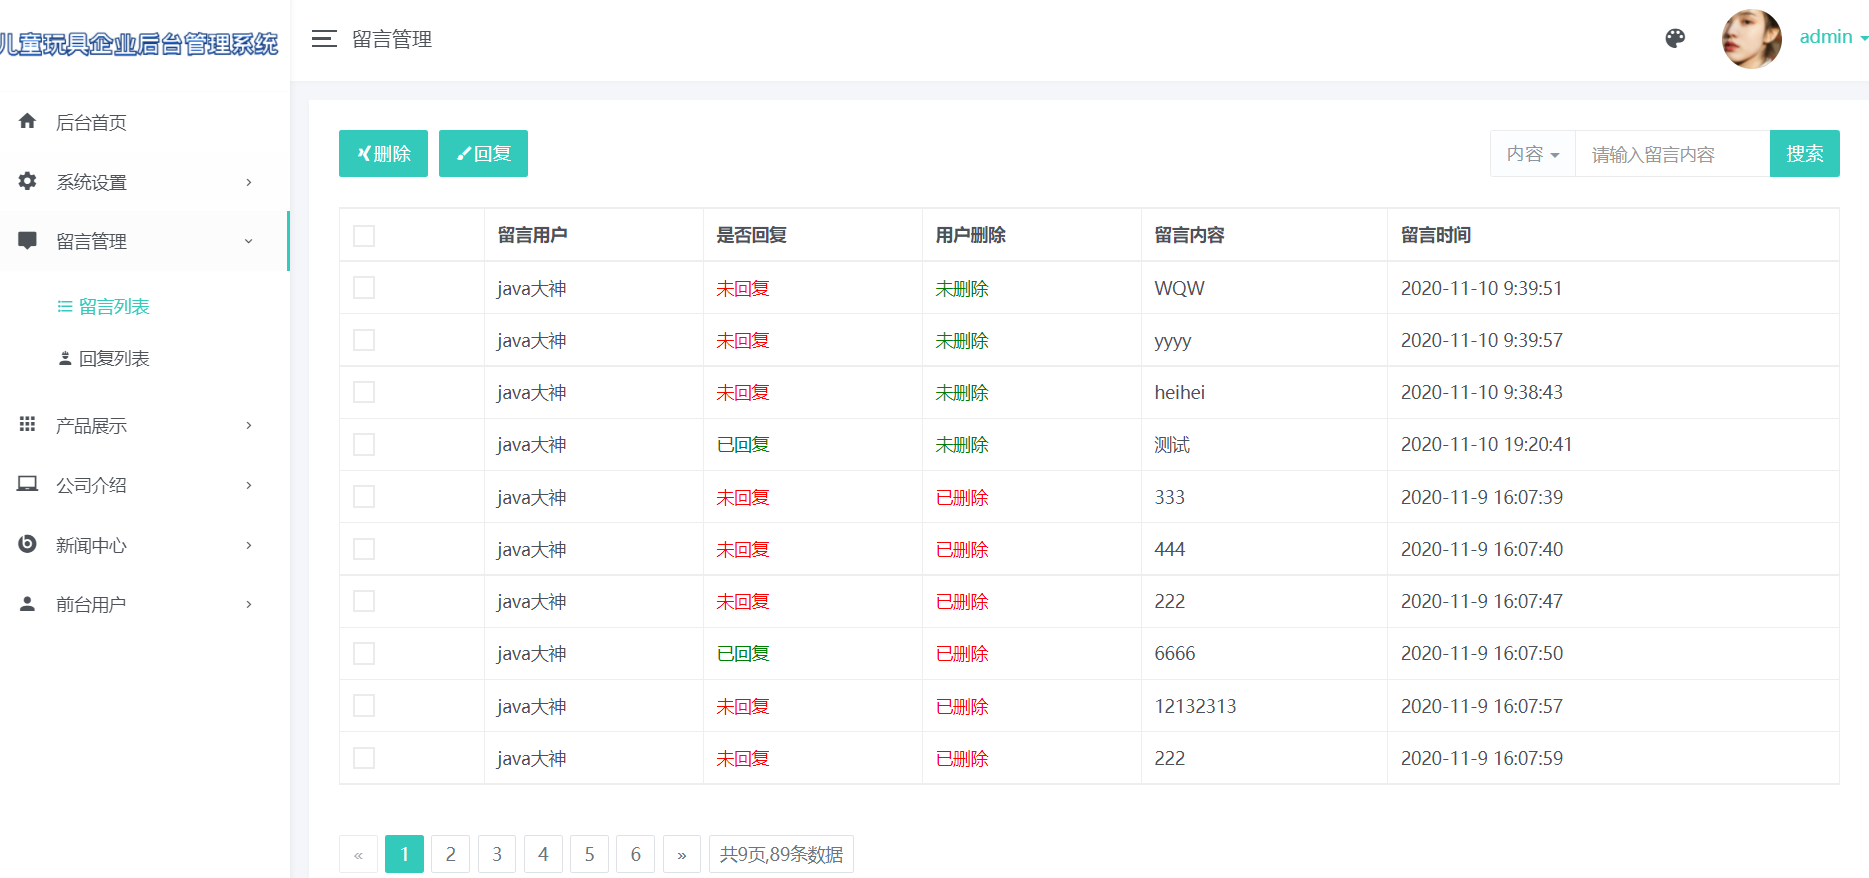The height and width of the screenshot is (878, 1869).
Task: Check the row with content 444
Action: [x=364, y=549]
